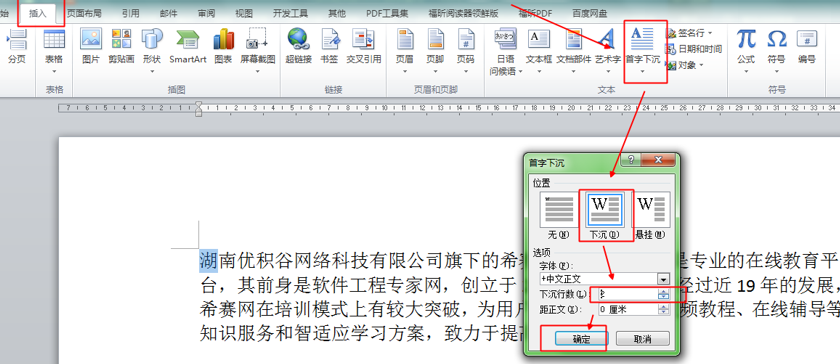Open the page number (页码) menu
840x364 pixels.
click(466, 50)
